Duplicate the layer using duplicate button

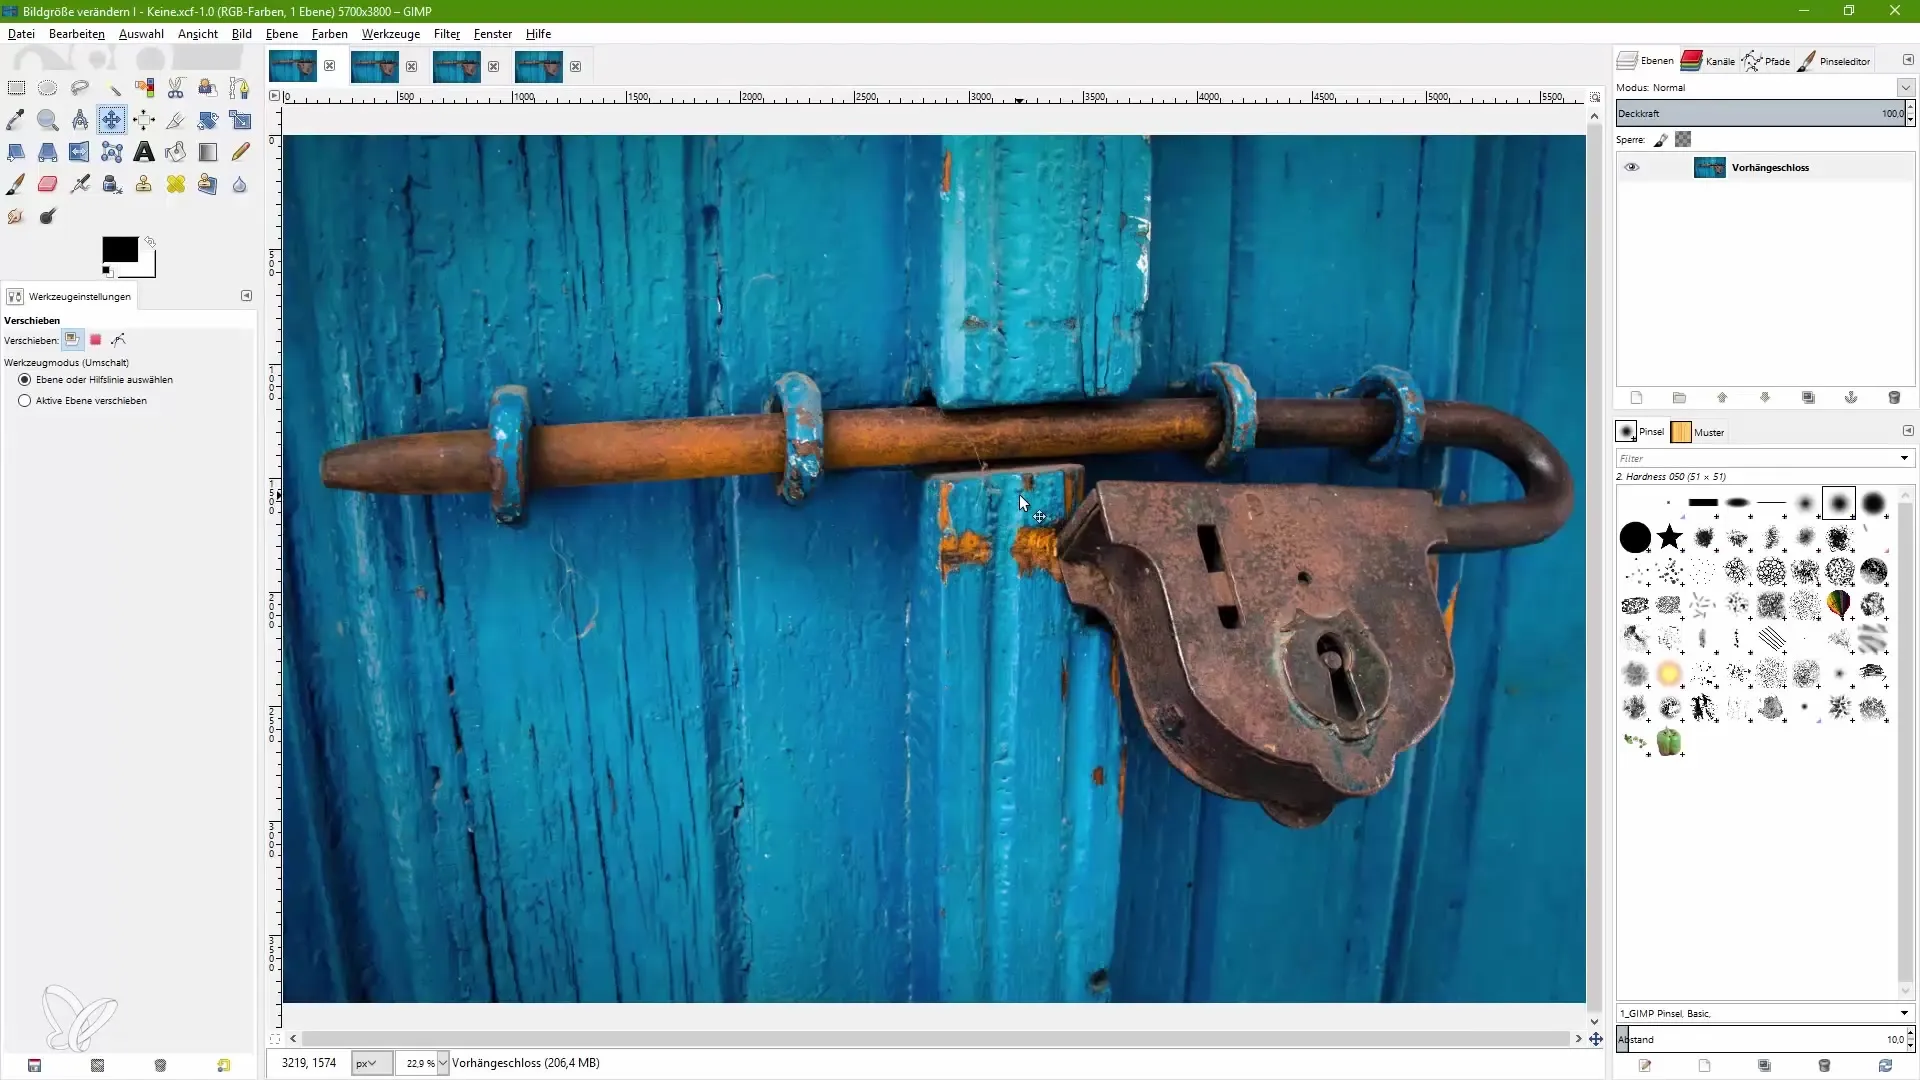pos(1808,398)
